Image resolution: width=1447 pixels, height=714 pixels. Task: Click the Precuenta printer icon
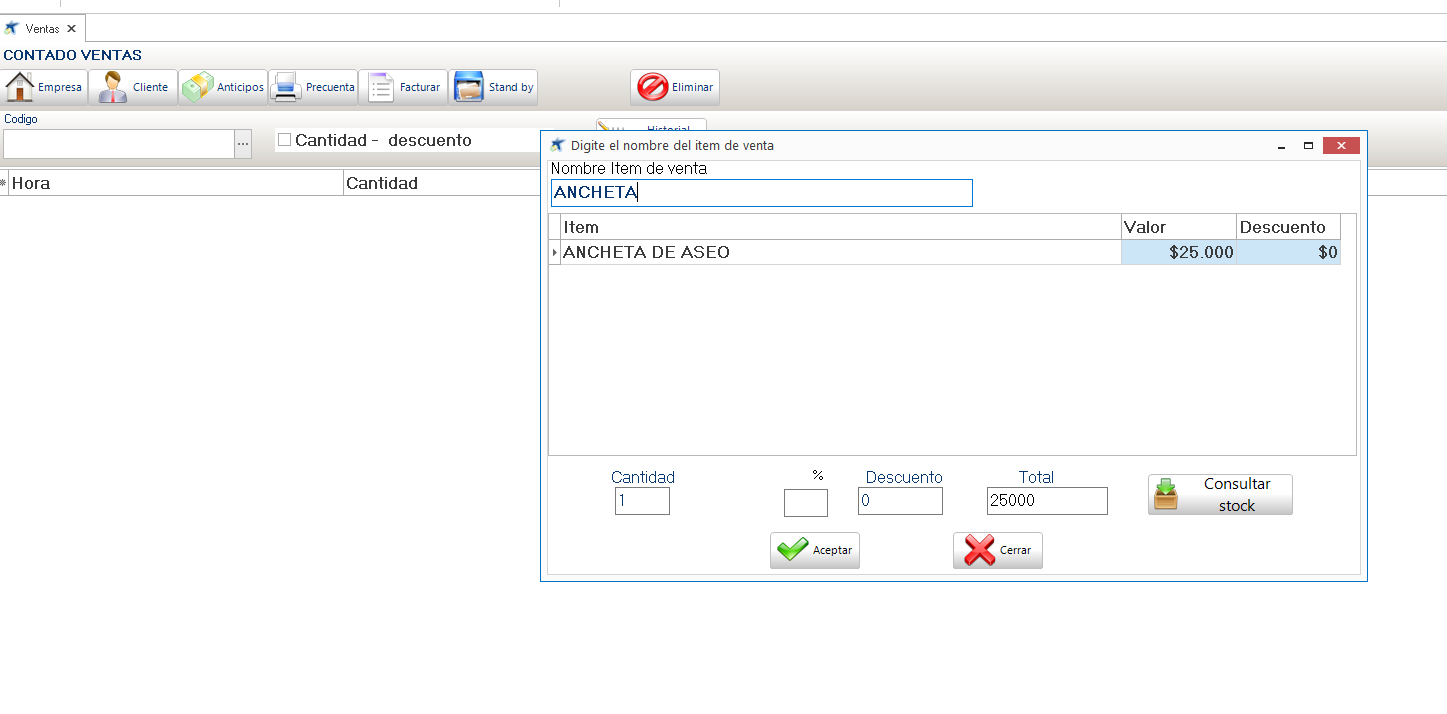286,87
